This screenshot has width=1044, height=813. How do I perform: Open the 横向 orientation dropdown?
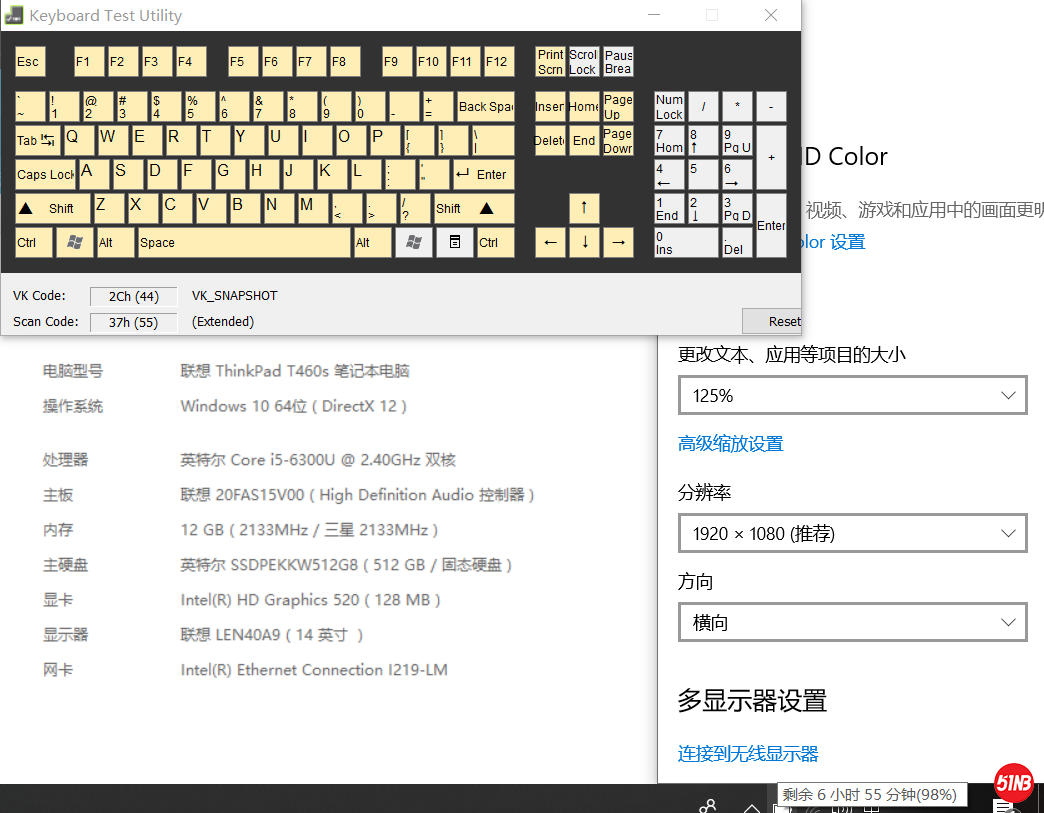click(853, 623)
